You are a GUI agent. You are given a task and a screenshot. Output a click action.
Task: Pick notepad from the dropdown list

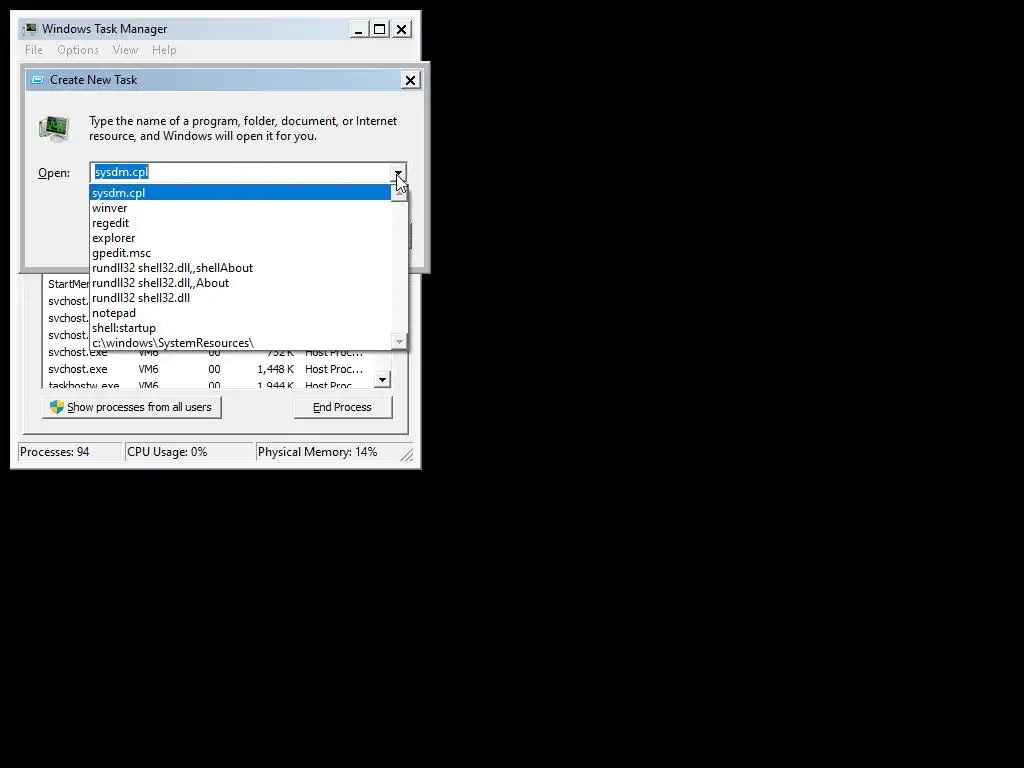tap(240, 313)
